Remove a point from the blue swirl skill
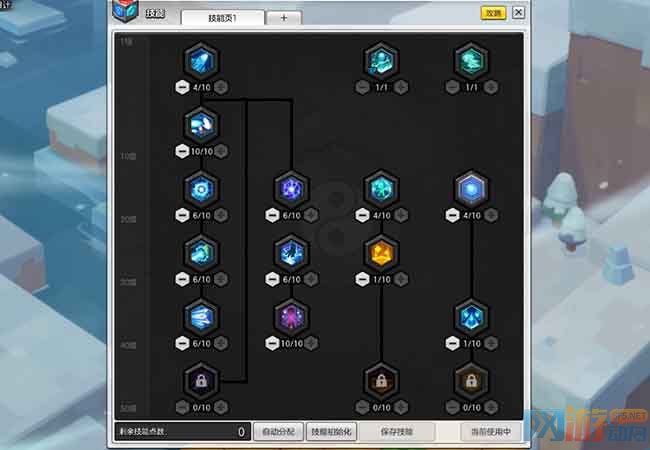This screenshot has height=450, width=650. click(182, 279)
